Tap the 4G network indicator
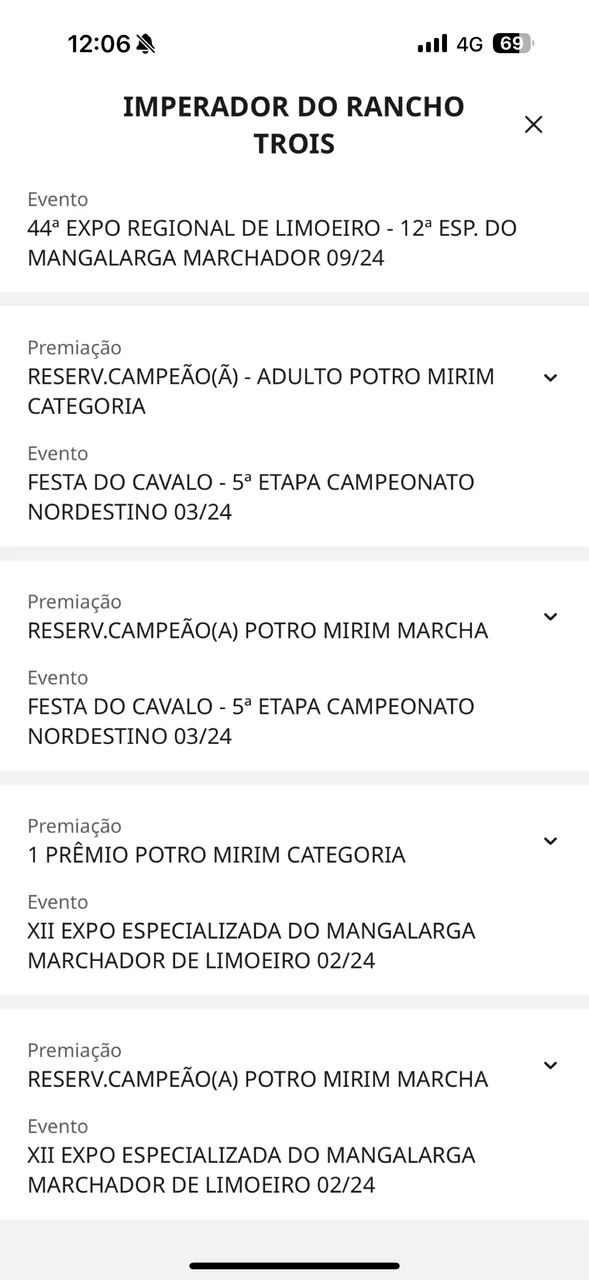589x1280 pixels. pyautogui.click(x=469, y=43)
